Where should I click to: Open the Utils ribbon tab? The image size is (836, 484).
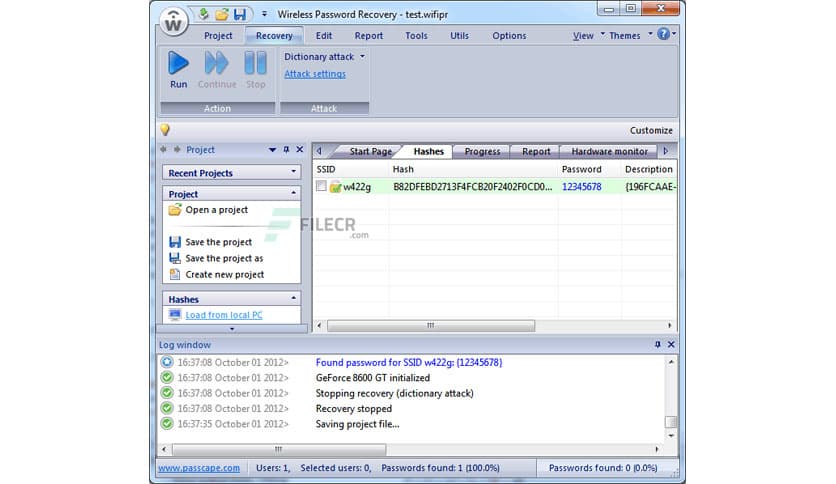[459, 35]
